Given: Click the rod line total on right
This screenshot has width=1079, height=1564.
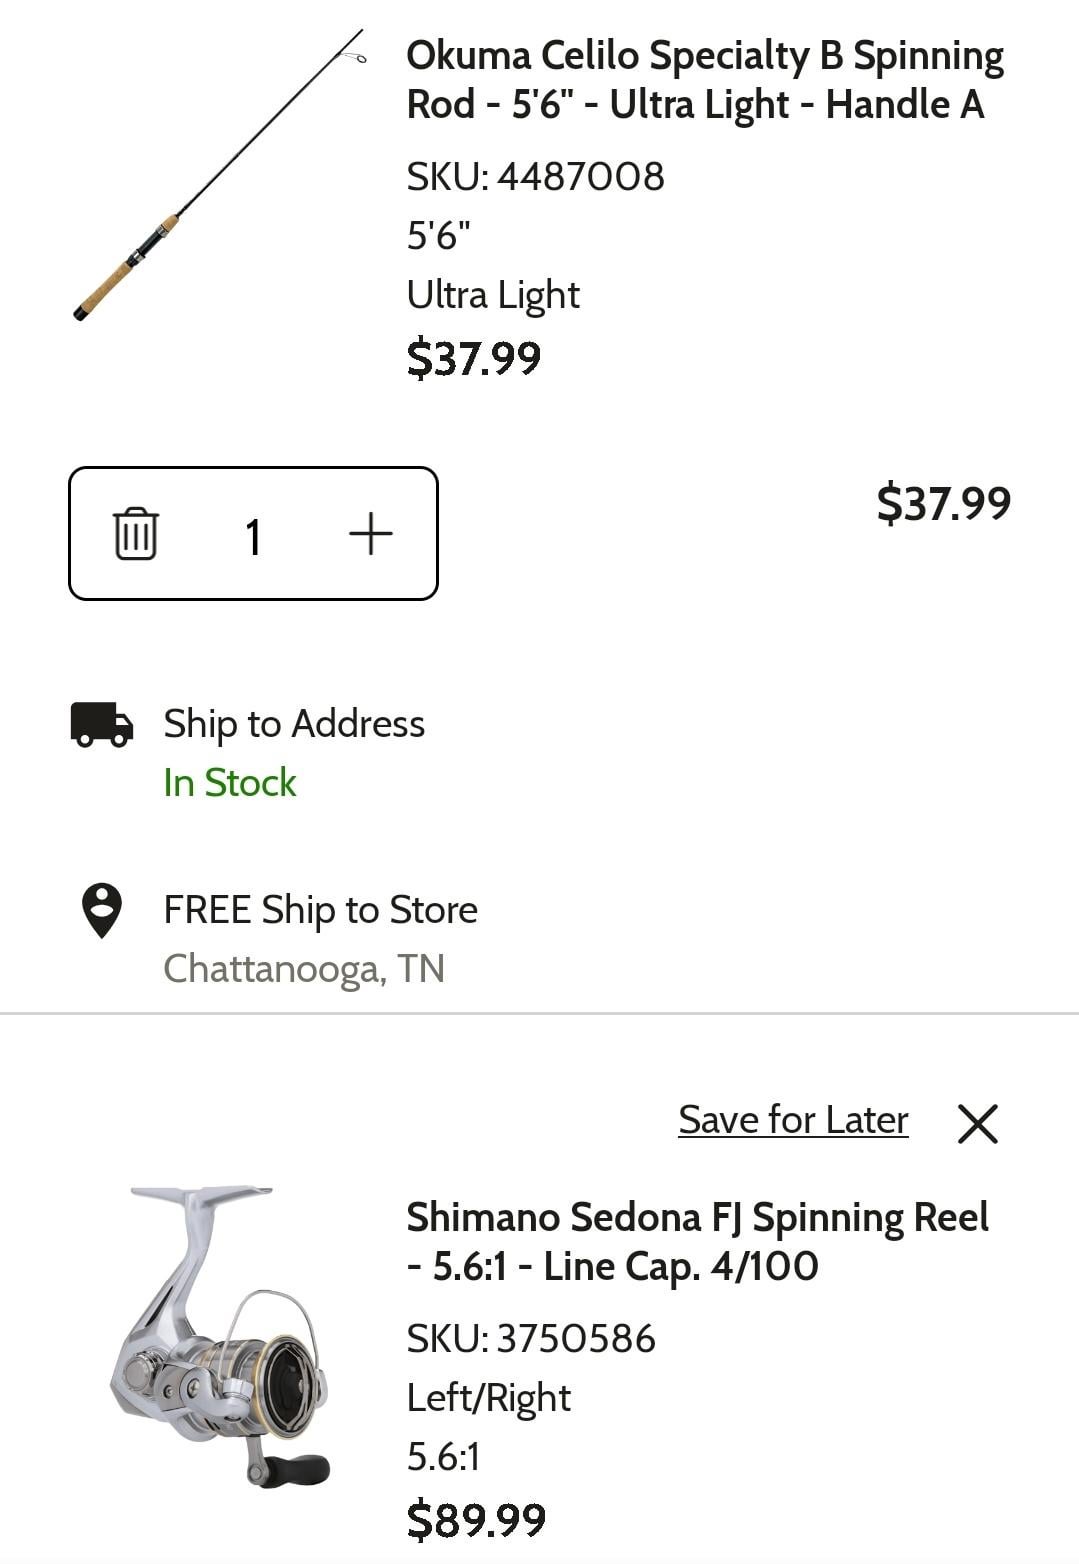Looking at the screenshot, I should (x=943, y=502).
